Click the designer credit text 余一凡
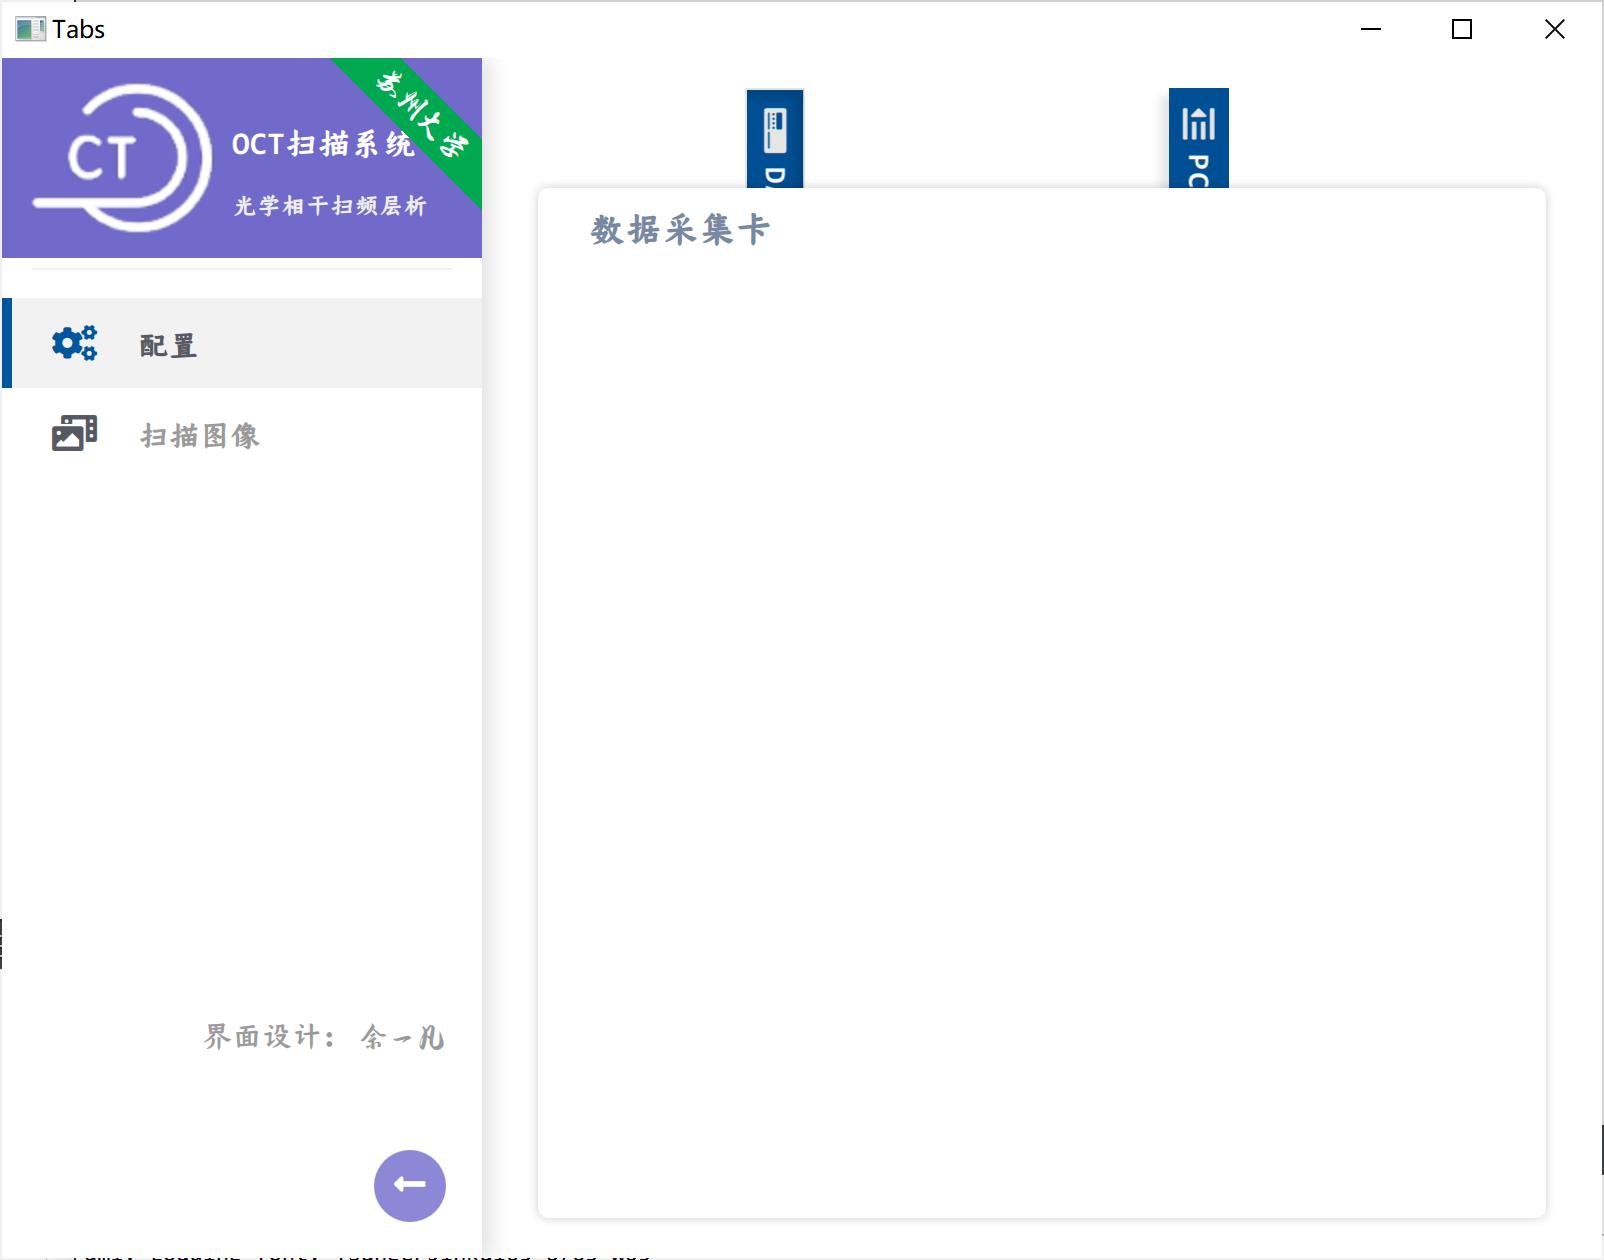This screenshot has width=1604, height=1260. coord(400,1037)
